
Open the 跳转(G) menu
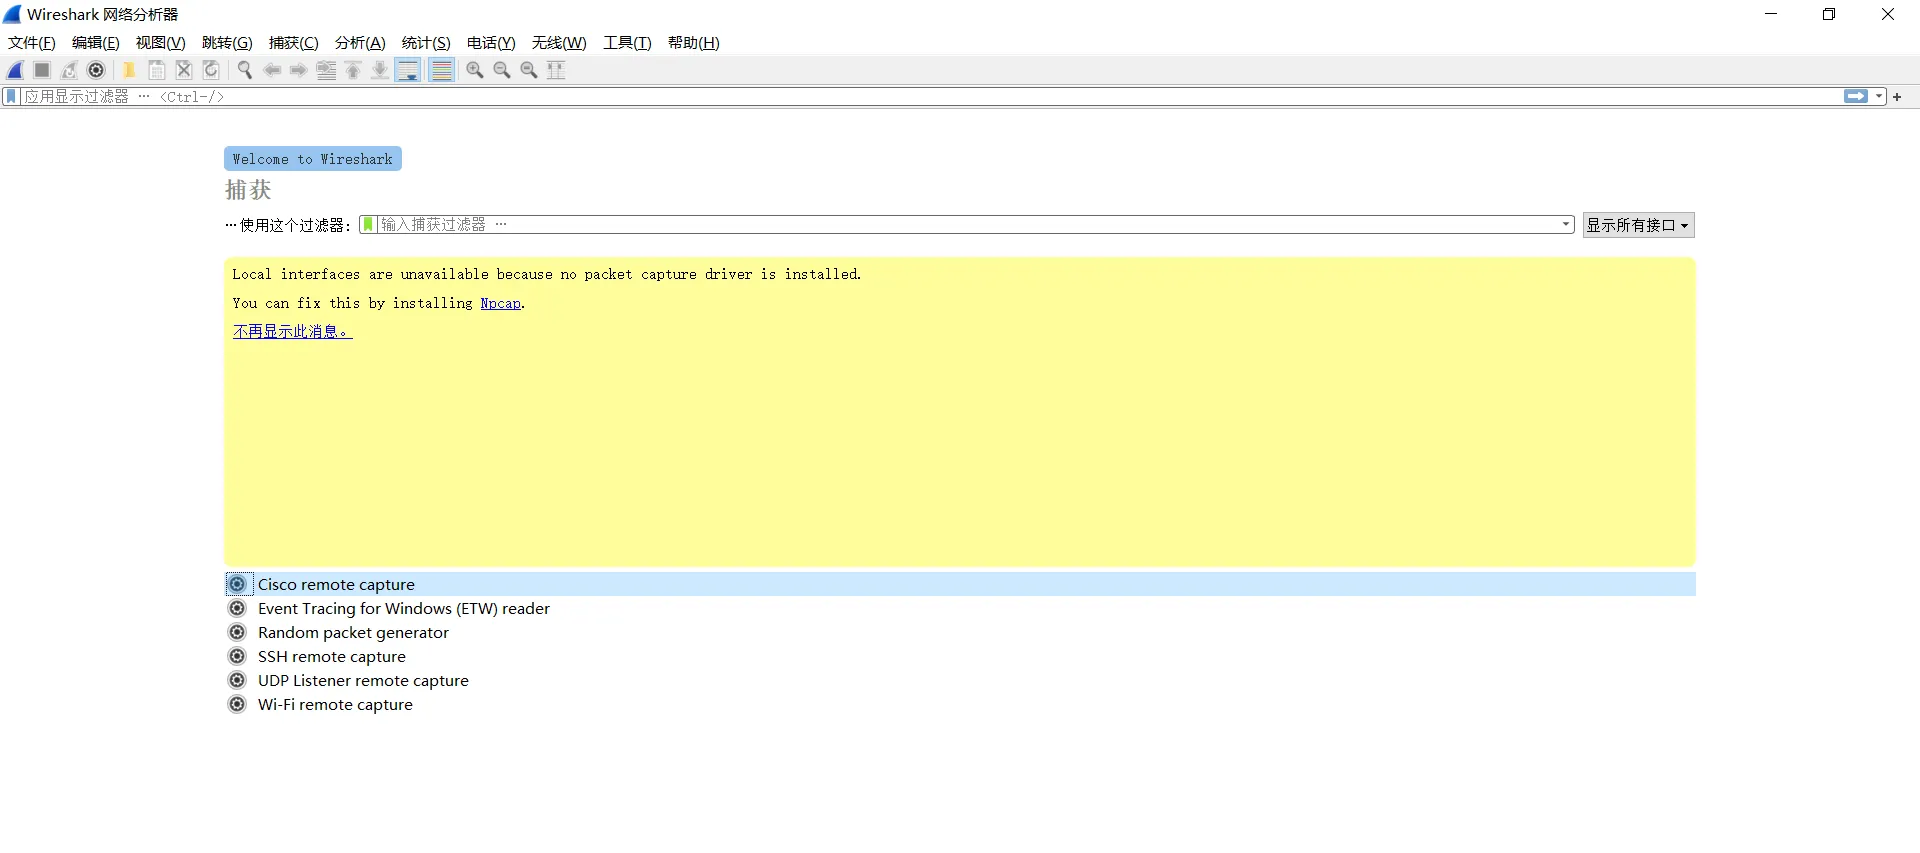(x=227, y=43)
